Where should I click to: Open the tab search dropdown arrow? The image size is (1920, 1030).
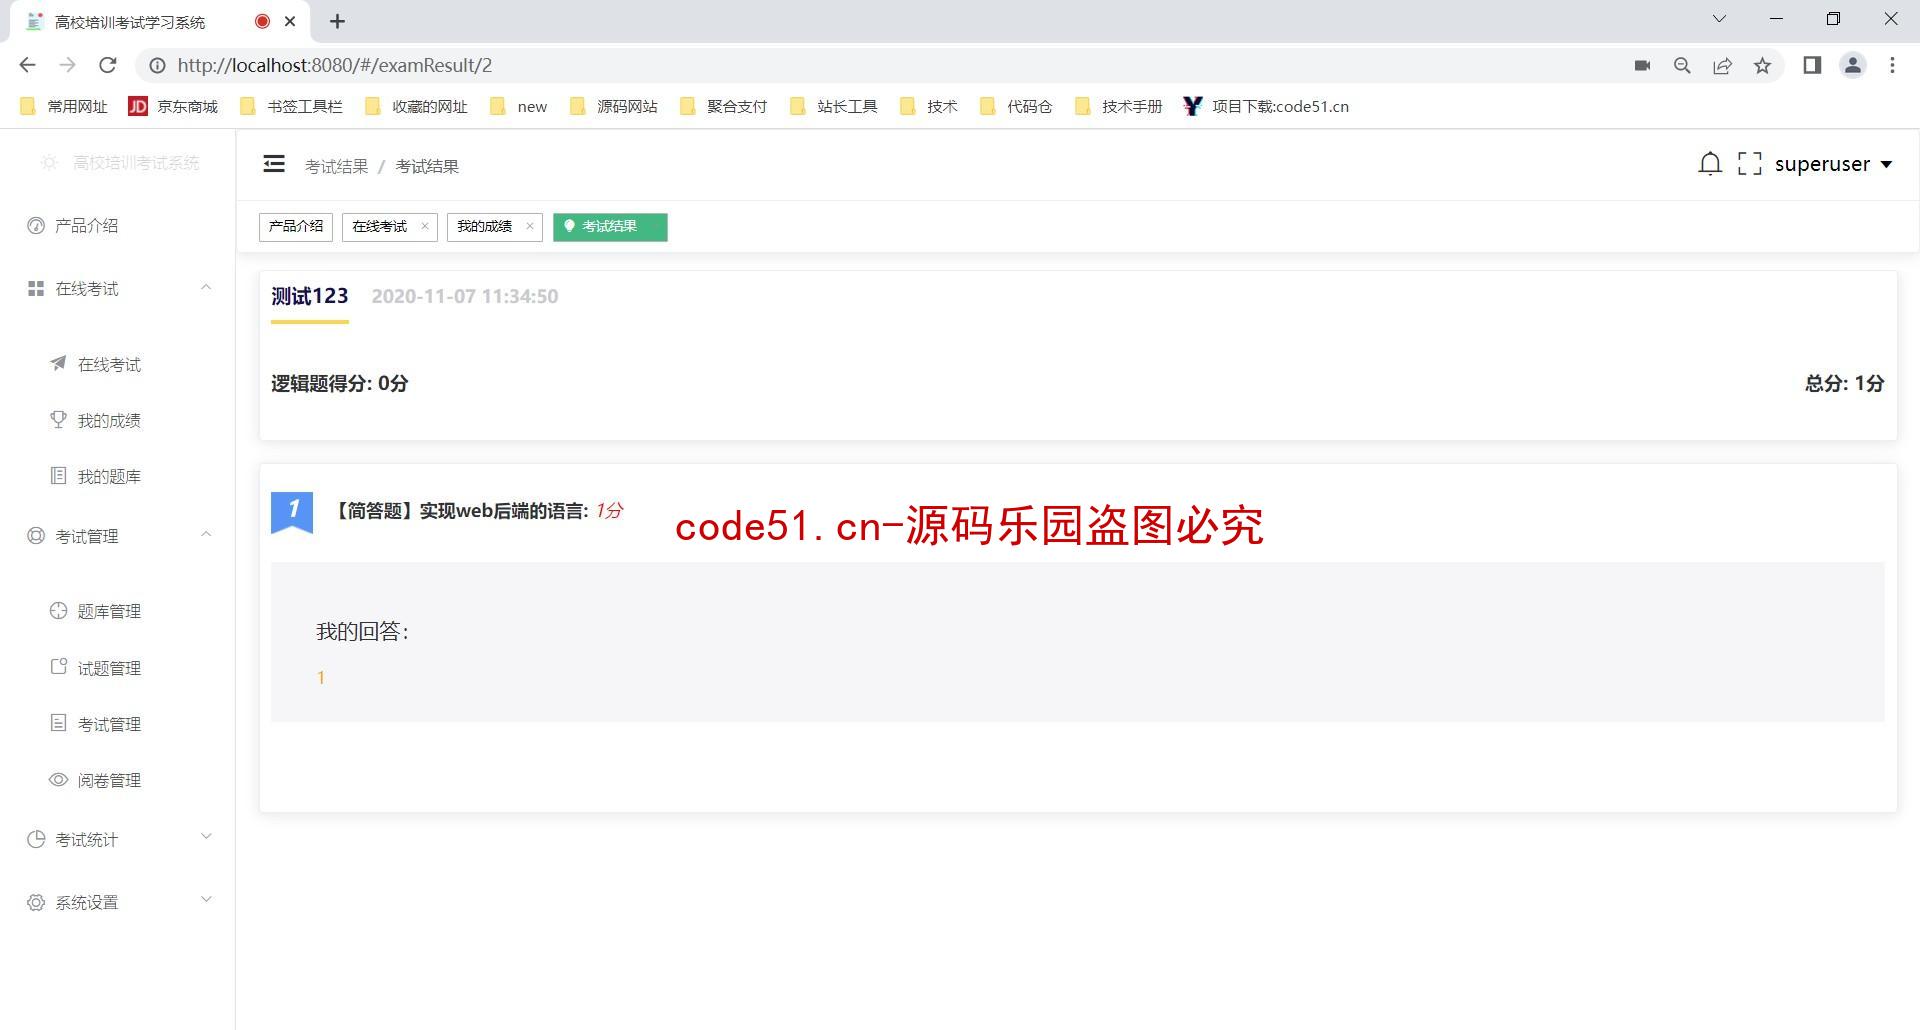[x=1719, y=19]
